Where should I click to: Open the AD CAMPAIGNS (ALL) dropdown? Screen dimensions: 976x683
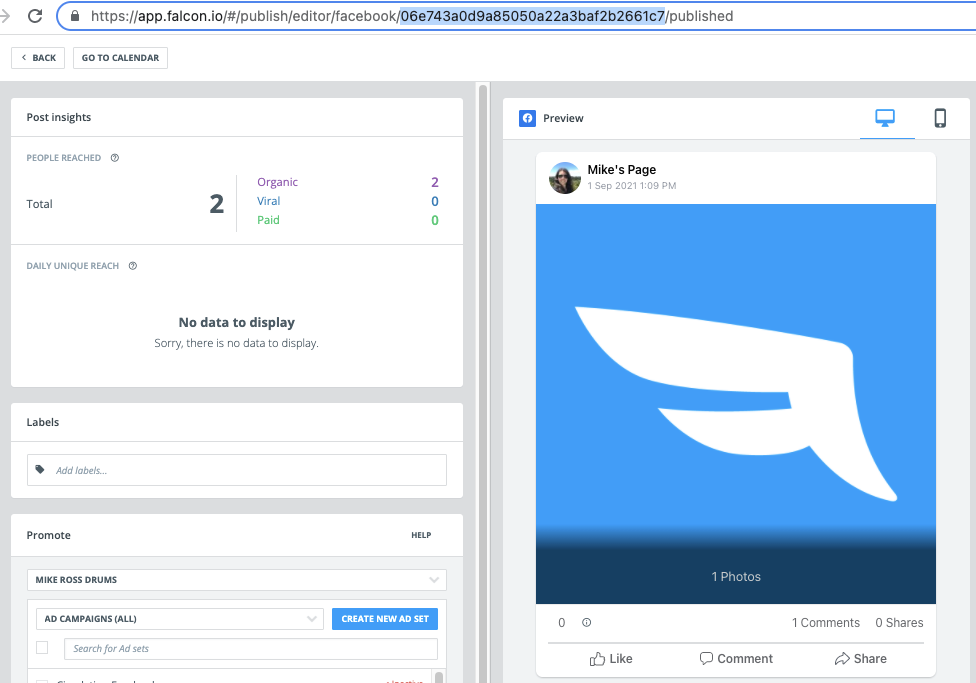(x=180, y=619)
